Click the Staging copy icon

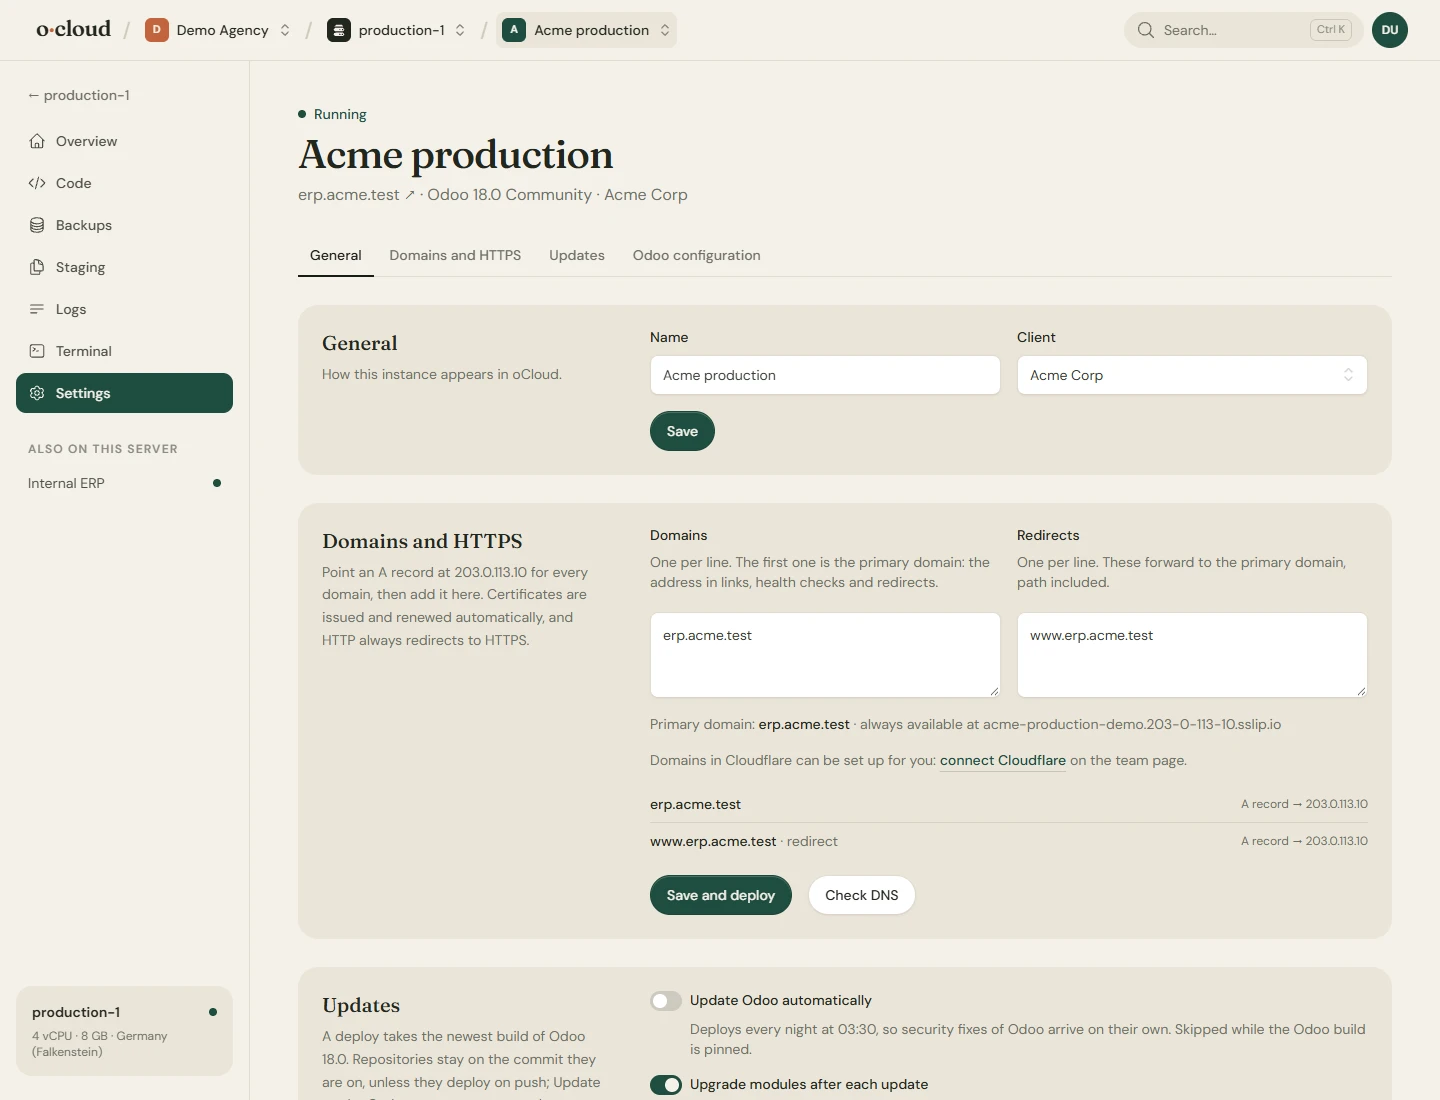tap(37, 267)
